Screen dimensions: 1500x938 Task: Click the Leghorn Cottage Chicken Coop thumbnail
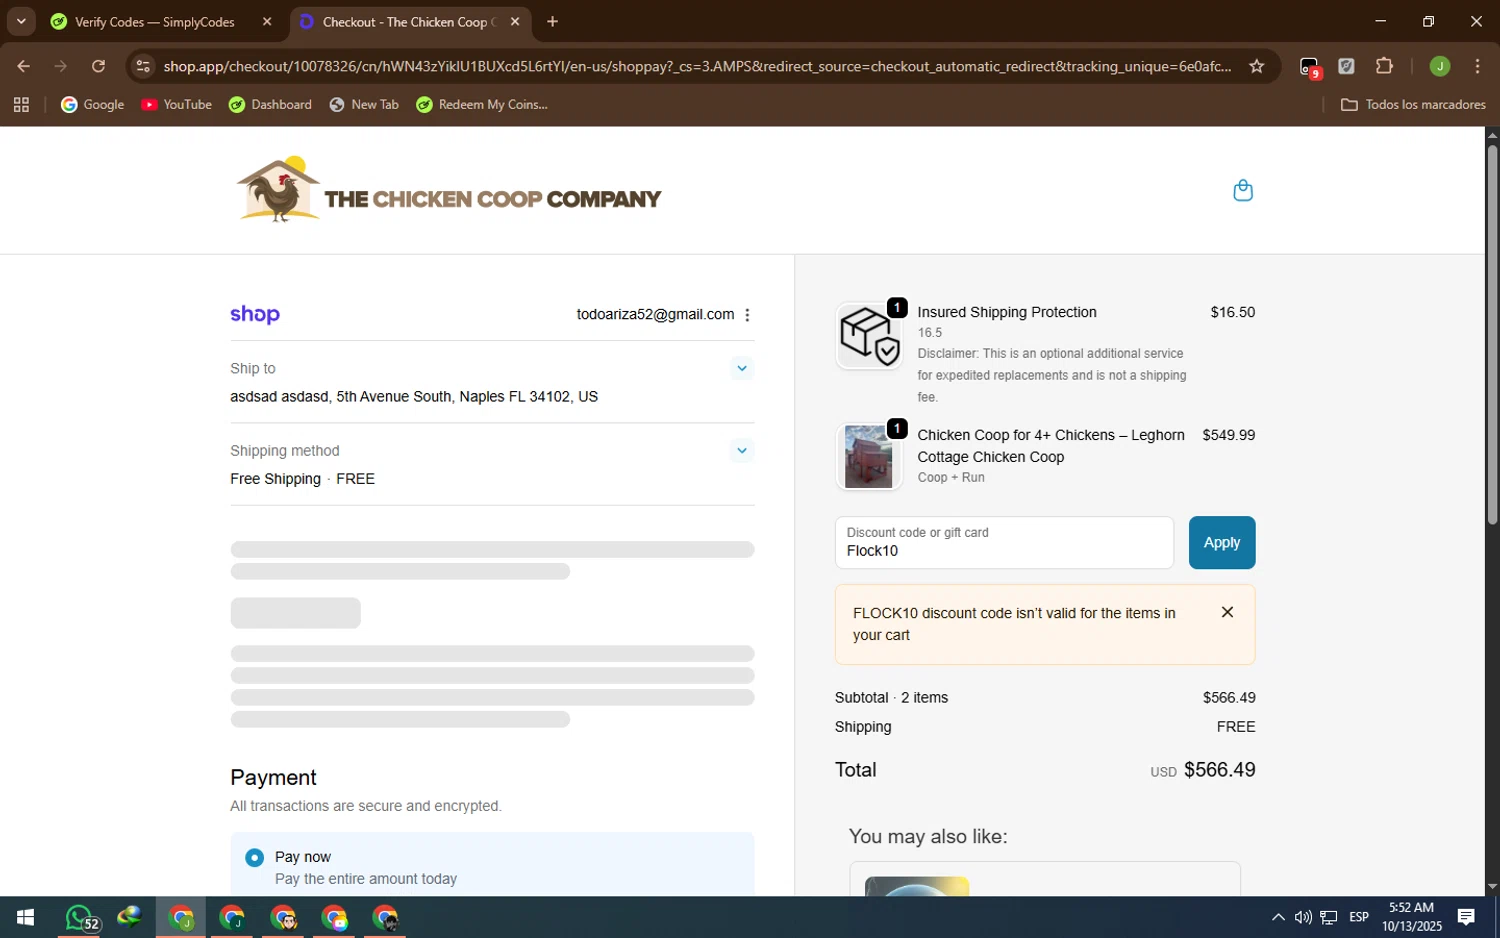(868, 457)
